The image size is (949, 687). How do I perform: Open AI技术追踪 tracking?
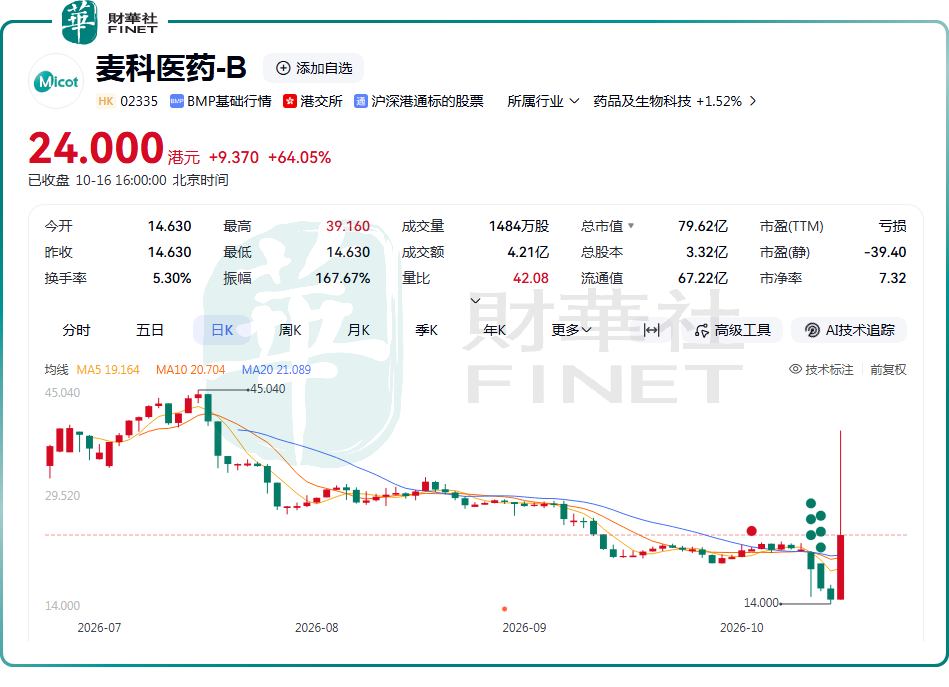(x=849, y=330)
